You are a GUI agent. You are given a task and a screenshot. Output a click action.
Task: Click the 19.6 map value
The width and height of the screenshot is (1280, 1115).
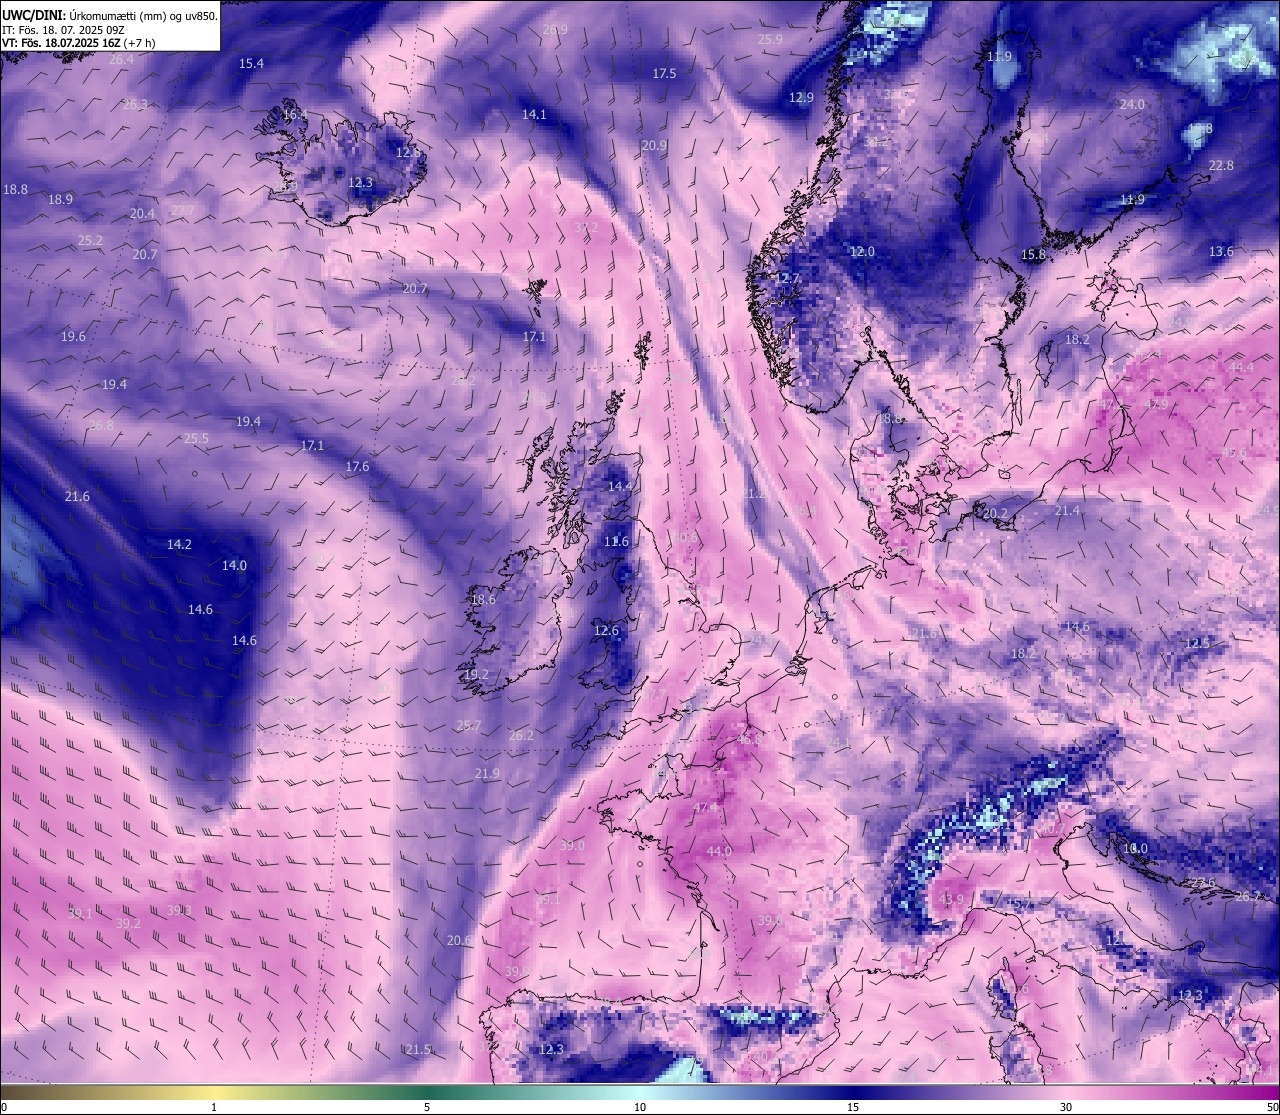point(73,337)
